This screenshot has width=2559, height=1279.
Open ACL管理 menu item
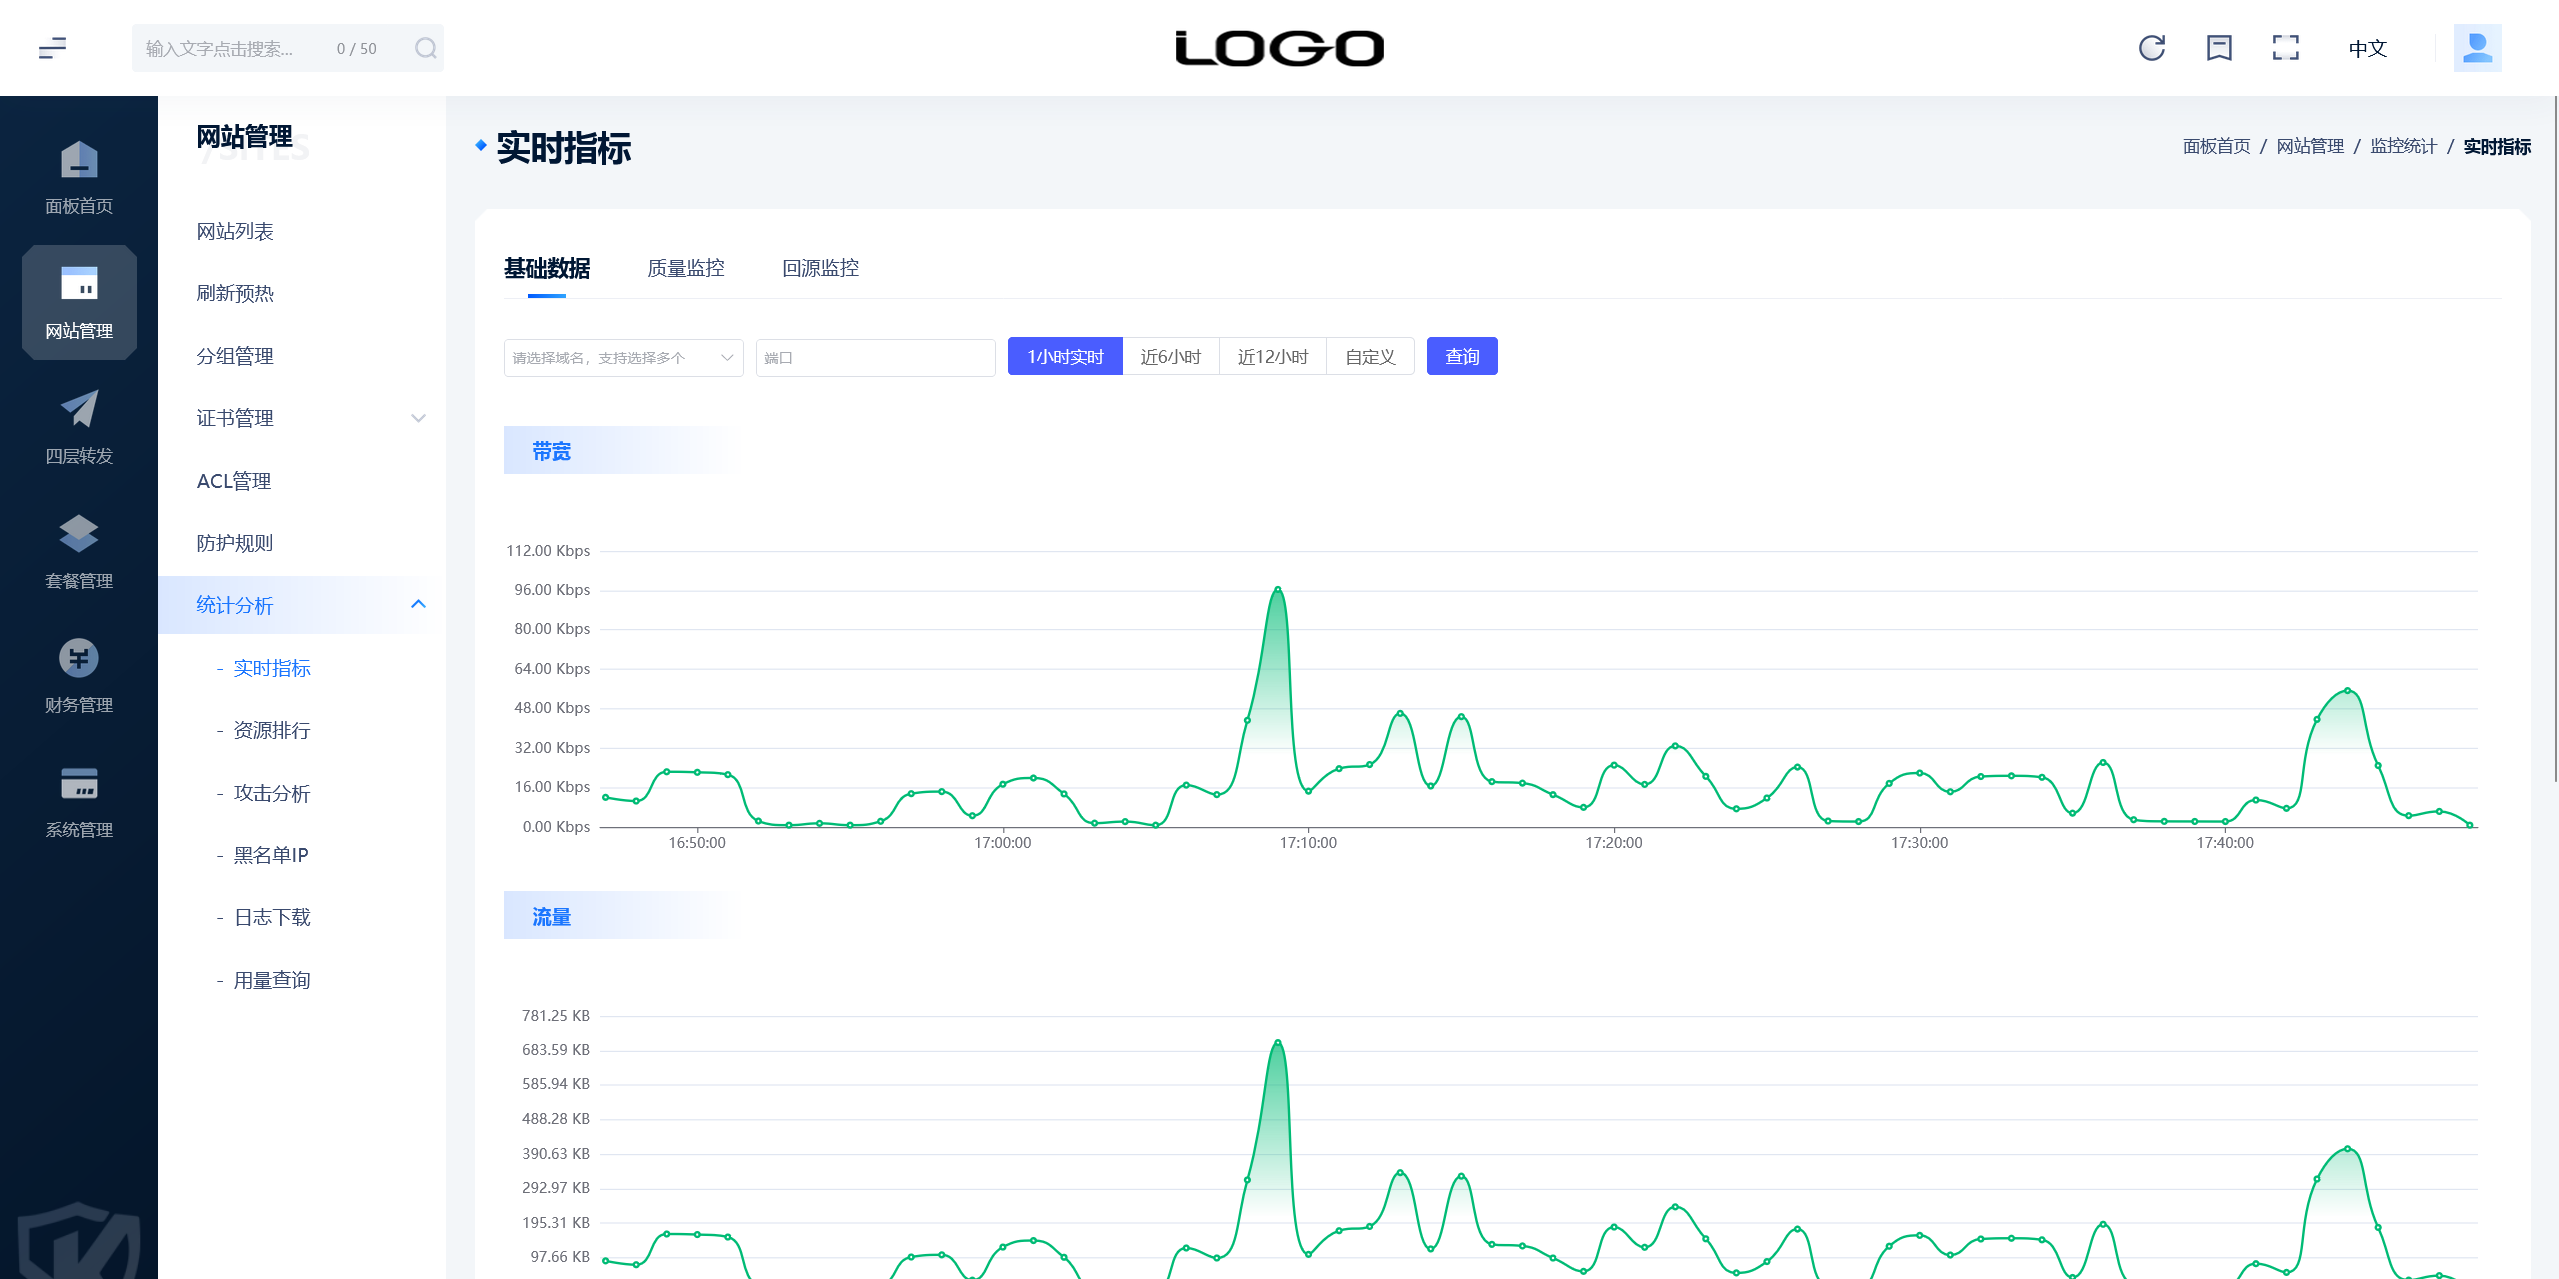[x=234, y=481]
